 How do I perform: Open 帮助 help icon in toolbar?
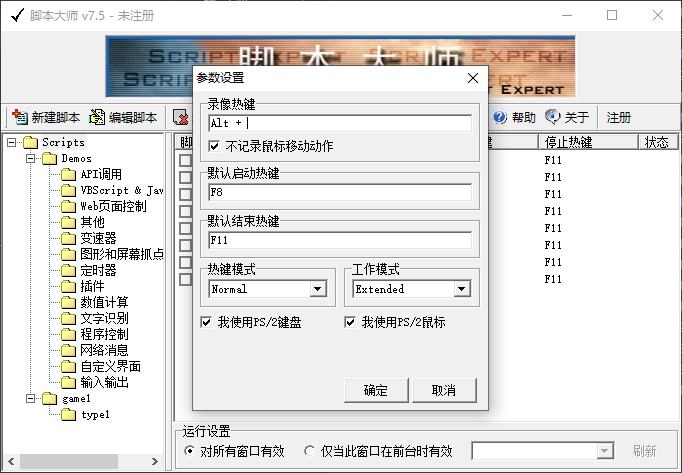499,117
